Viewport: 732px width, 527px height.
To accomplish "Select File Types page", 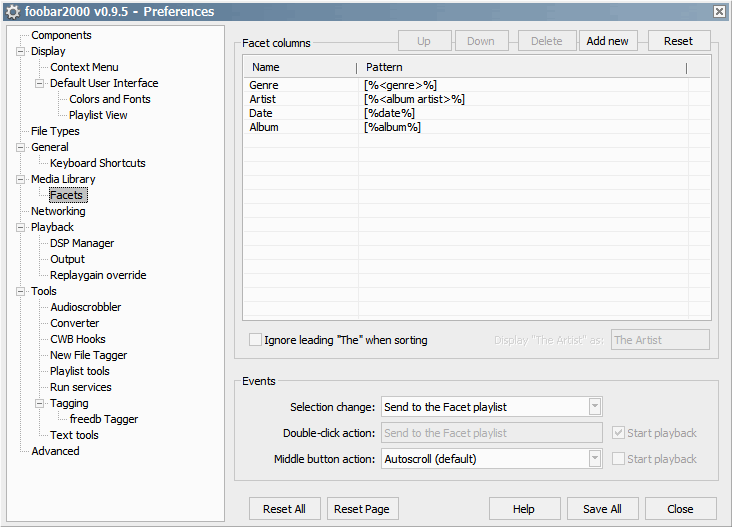I will 55,131.
